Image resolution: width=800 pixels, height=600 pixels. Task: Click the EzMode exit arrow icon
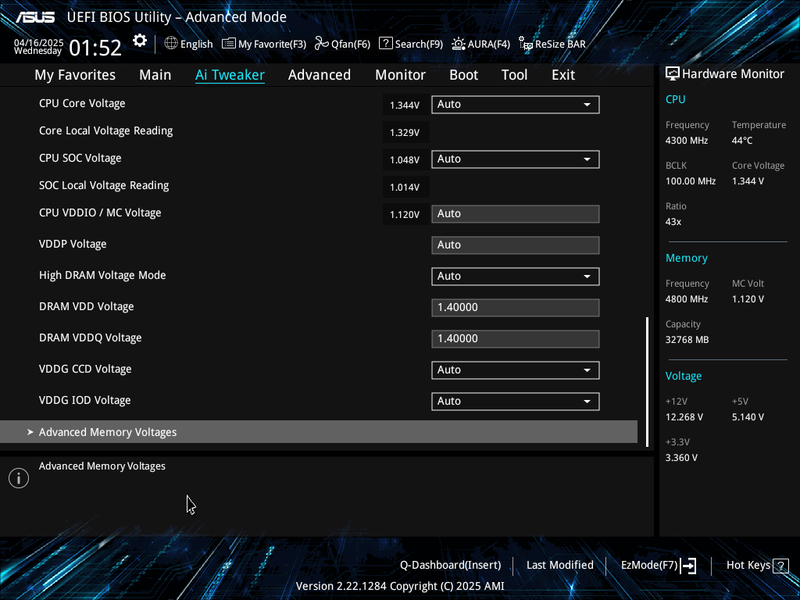(688, 565)
